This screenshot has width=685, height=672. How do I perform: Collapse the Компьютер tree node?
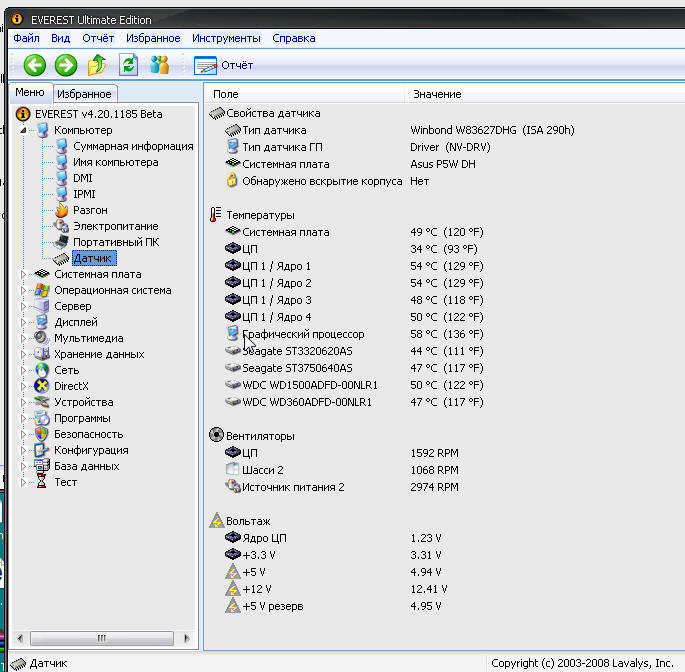click(x=23, y=130)
